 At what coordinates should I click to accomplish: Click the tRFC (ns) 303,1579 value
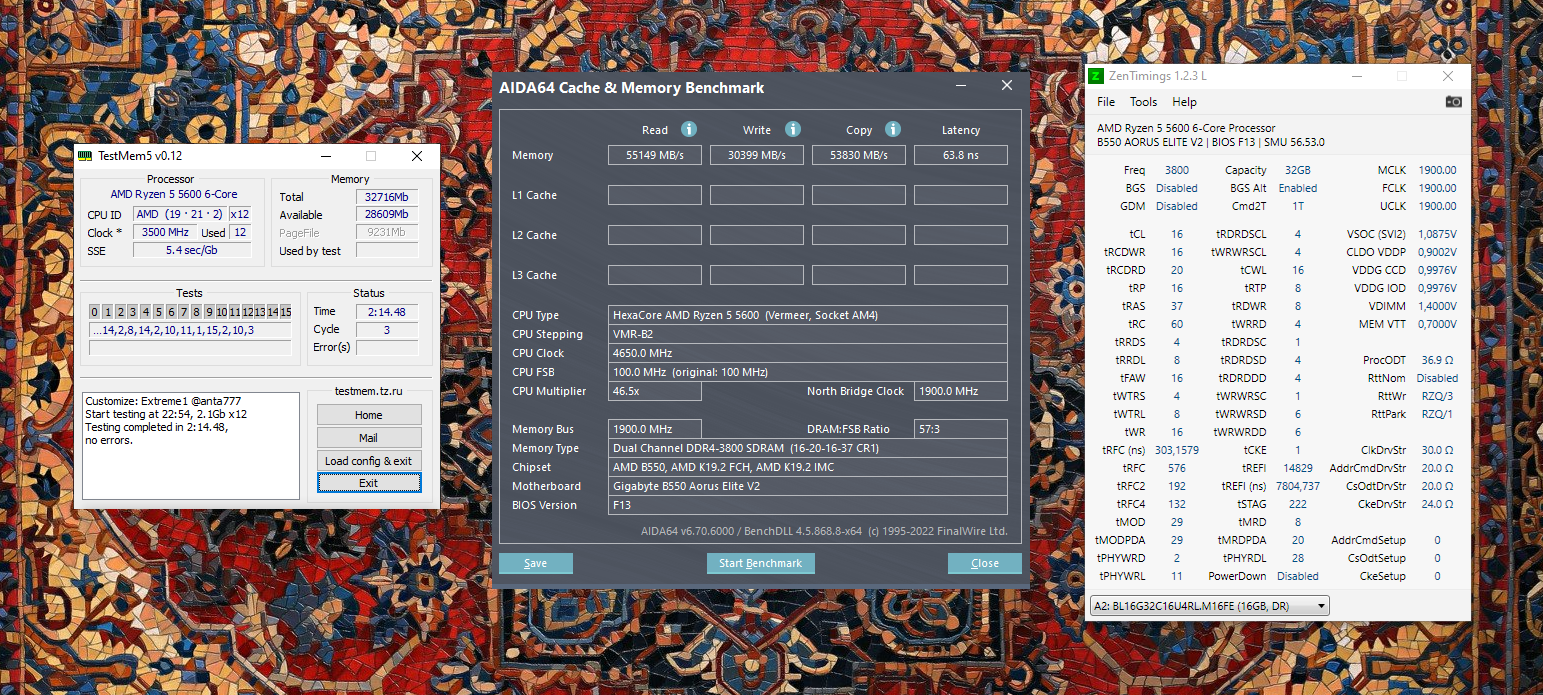pos(1177,450)
